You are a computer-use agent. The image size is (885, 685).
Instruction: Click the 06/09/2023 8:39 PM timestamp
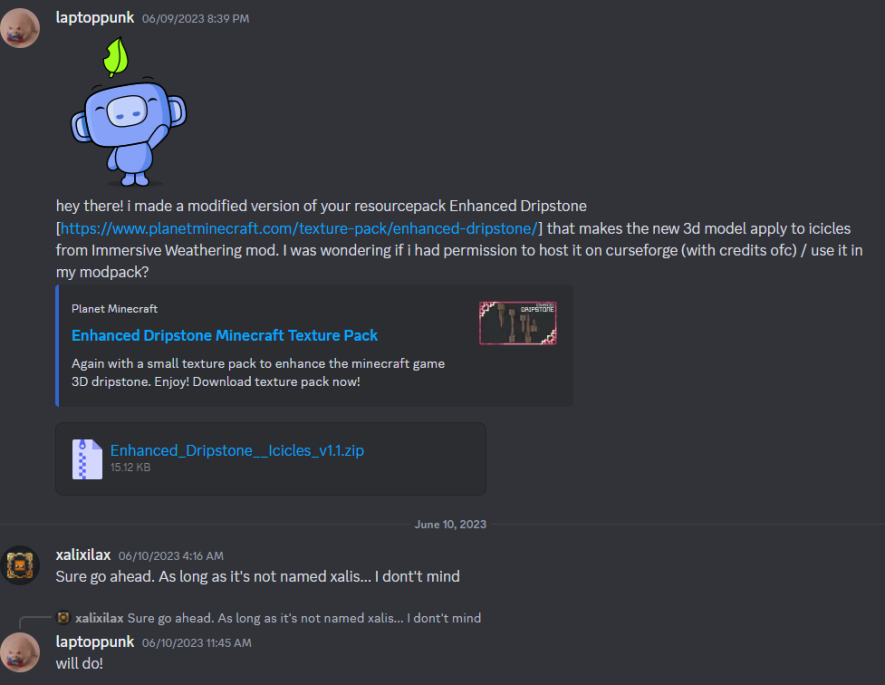coord(195,19)
